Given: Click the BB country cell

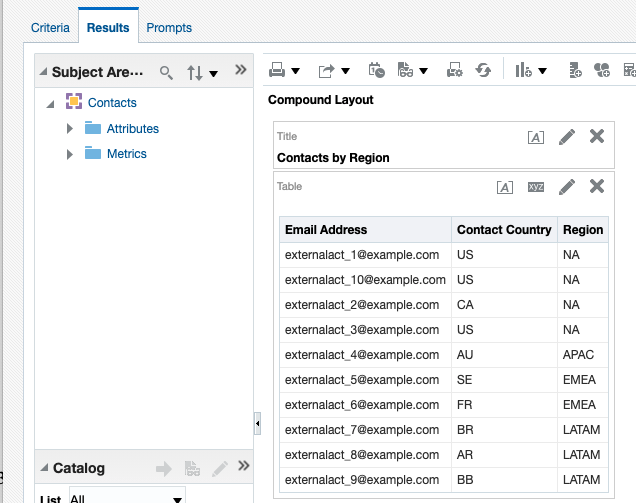Looking at the screenshot, I should pos(505,480).
